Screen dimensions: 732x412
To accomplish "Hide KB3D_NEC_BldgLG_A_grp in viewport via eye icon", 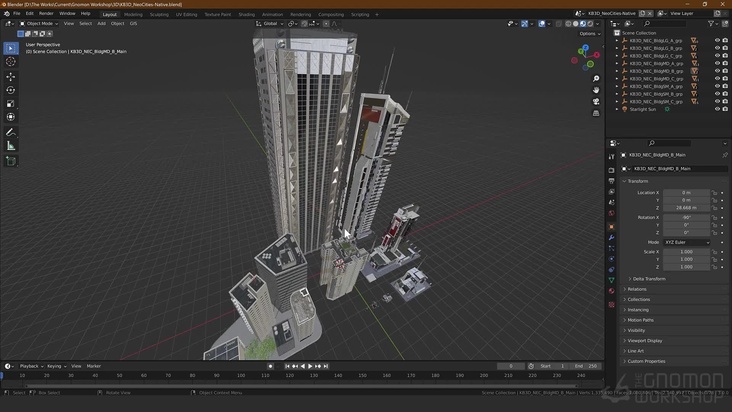I will pos(717,40).
